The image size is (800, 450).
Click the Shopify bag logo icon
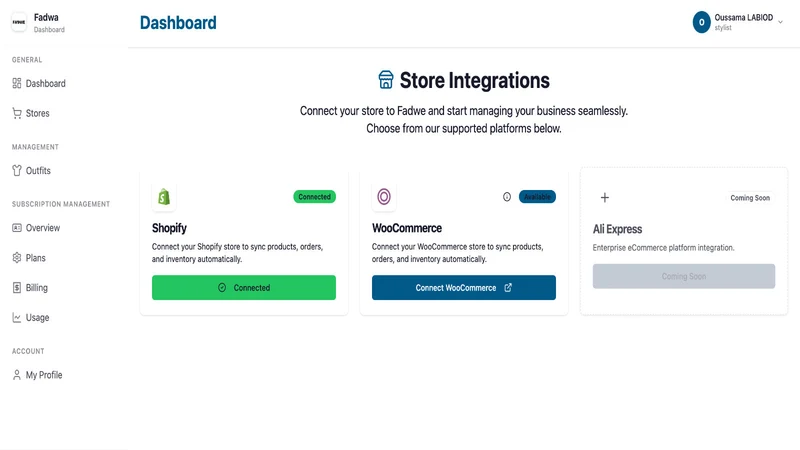pos(164,196)
